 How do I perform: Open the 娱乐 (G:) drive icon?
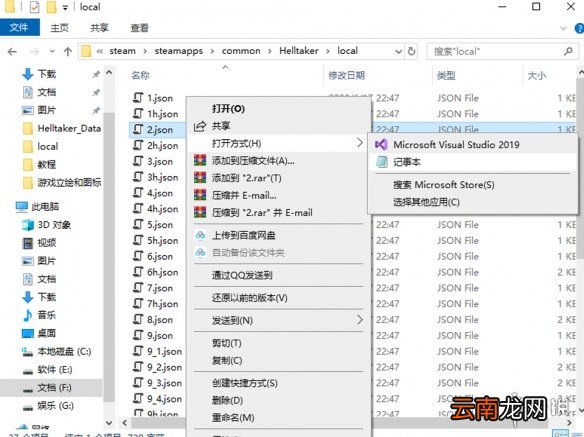click(x=28, y=407)
